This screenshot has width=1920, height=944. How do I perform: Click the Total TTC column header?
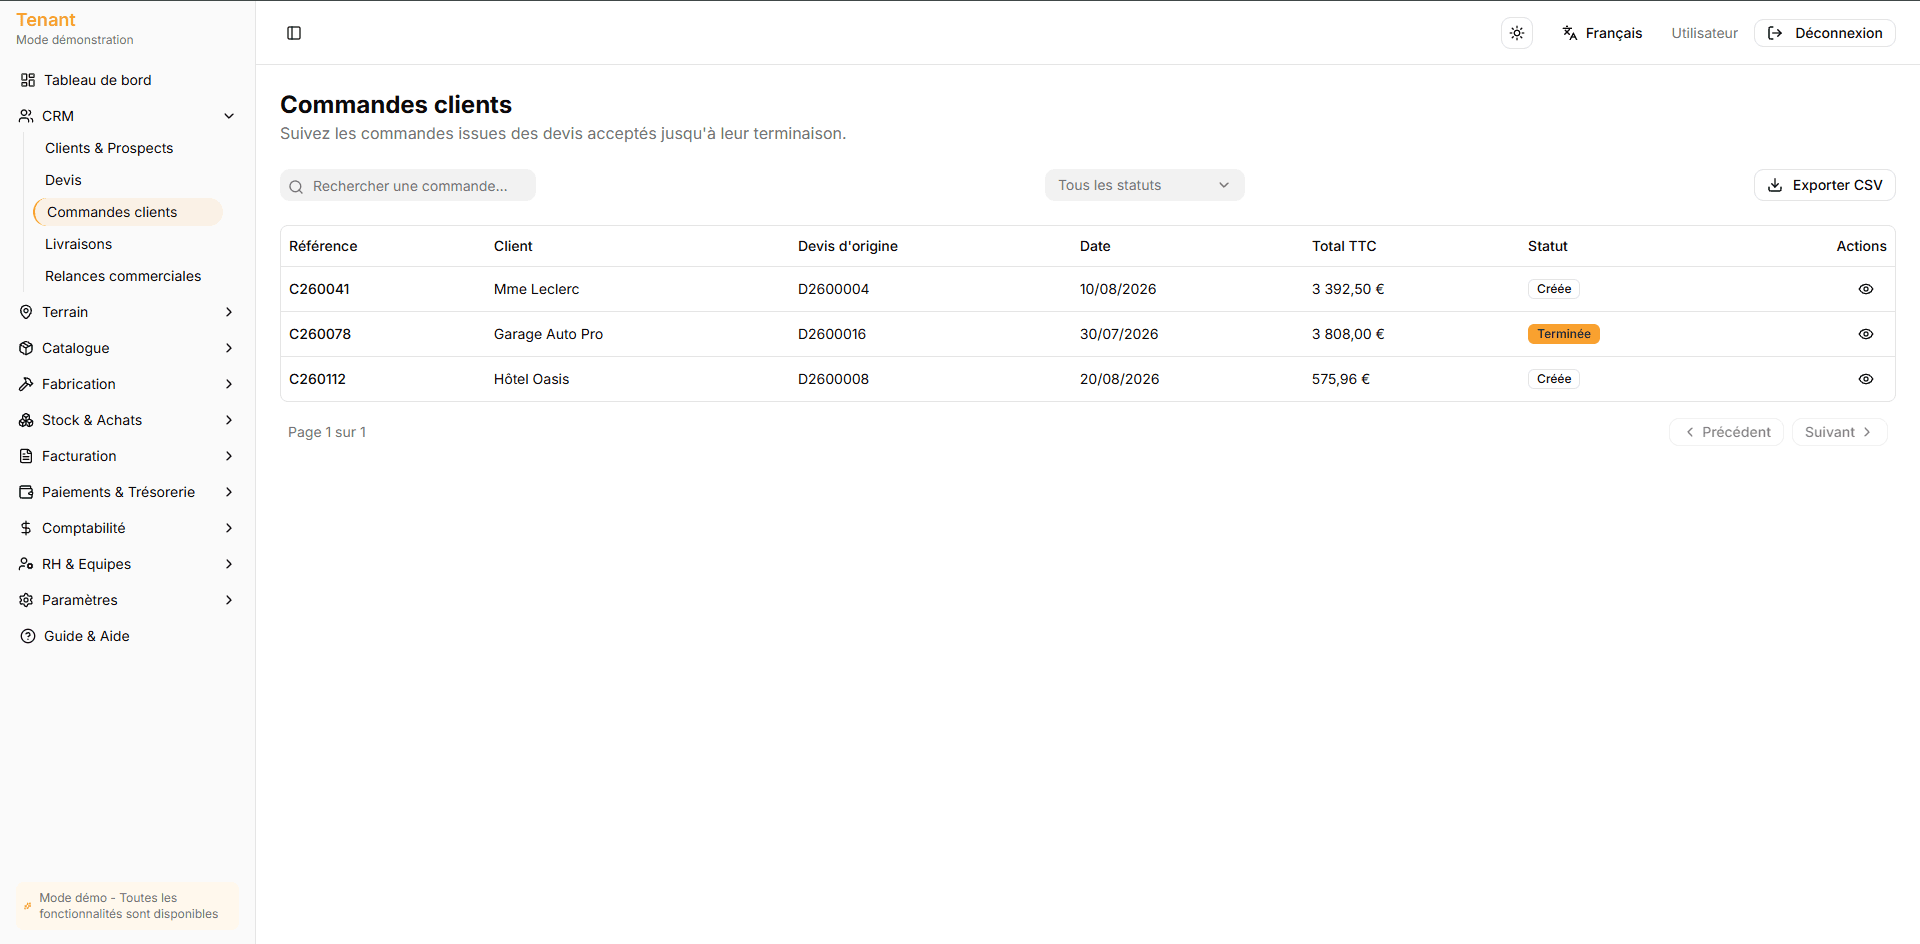click(1344, 246)
